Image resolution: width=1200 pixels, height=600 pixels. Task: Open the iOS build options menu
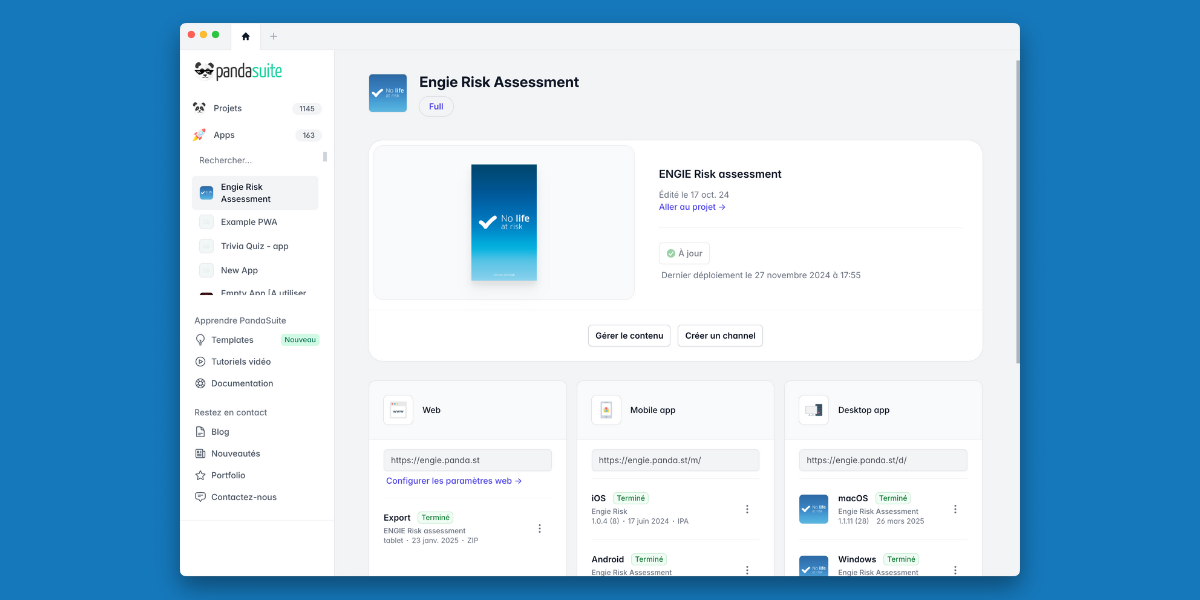[x=747, y=508]
